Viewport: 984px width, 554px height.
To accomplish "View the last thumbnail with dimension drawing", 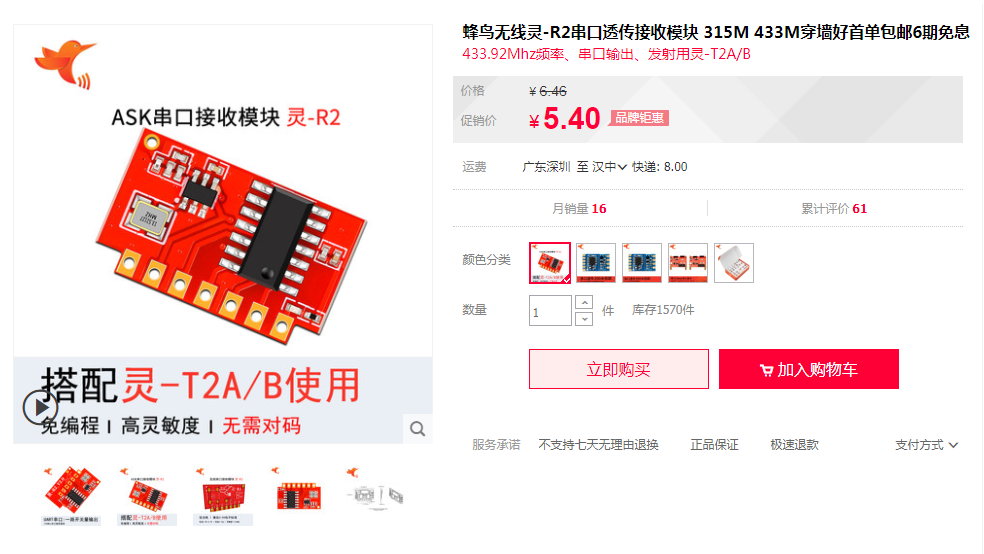I will pyautogui.click(x=375, y=496).
